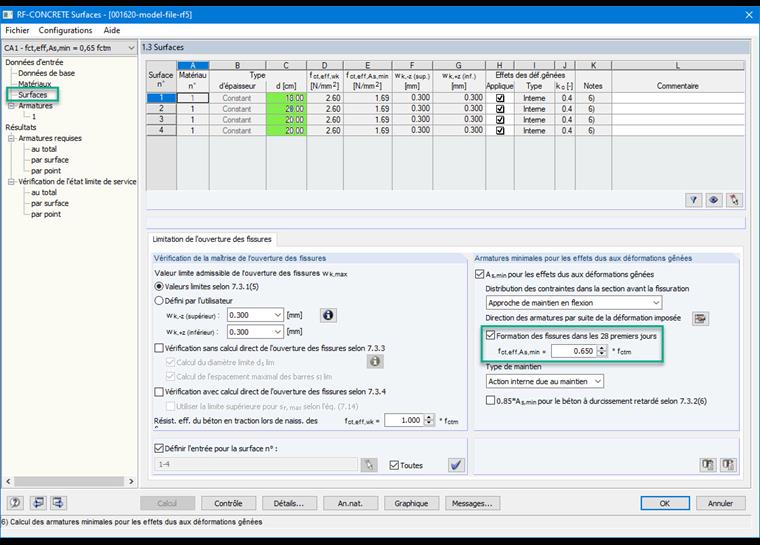Go to previous window with left arrow icon
This screenshot has height=545, width=760.
coord(38,503)
